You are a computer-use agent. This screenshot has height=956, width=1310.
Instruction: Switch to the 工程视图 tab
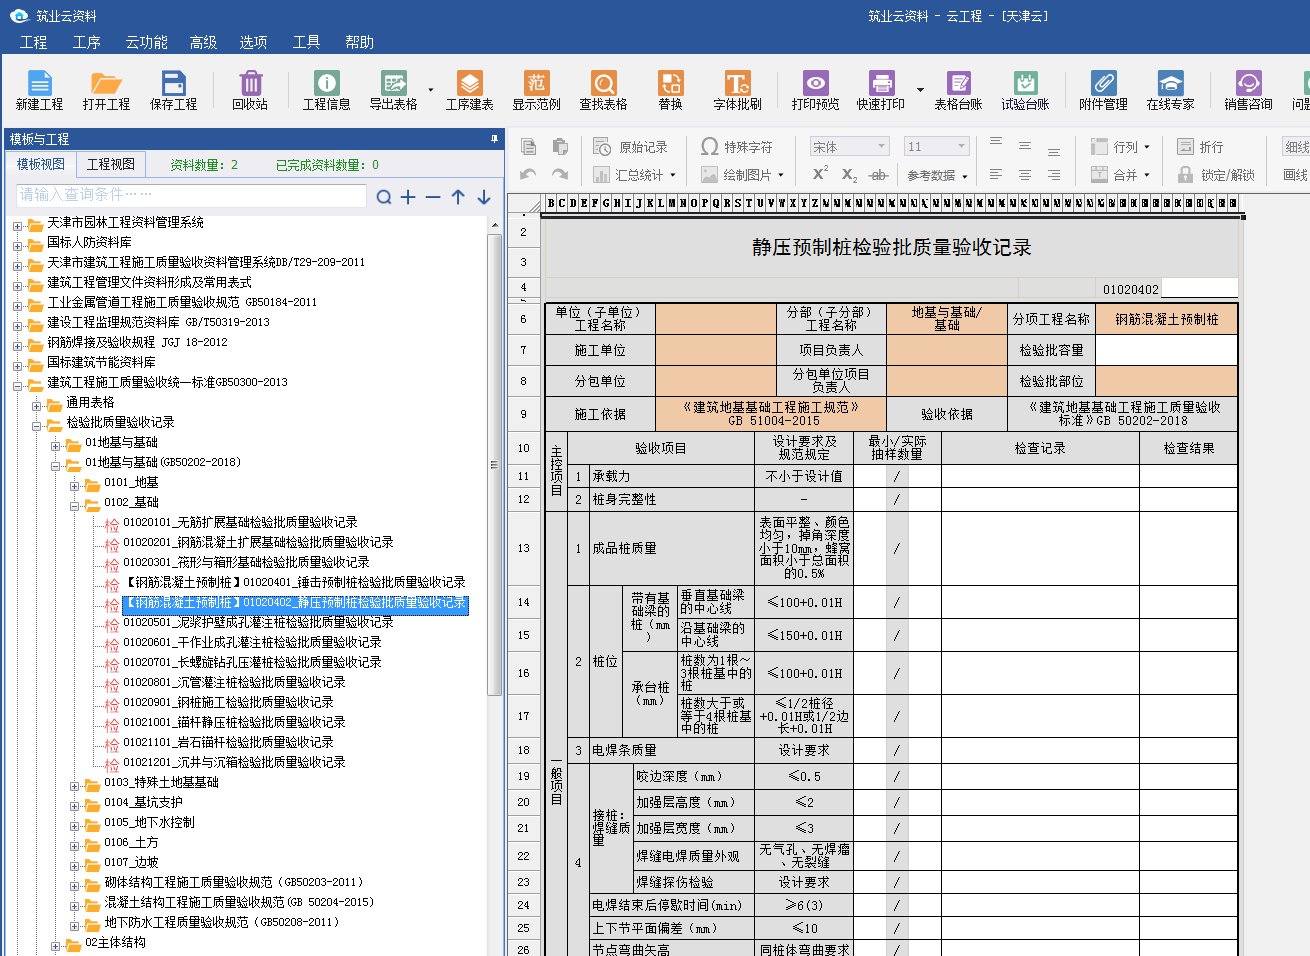tap(110, 164)
